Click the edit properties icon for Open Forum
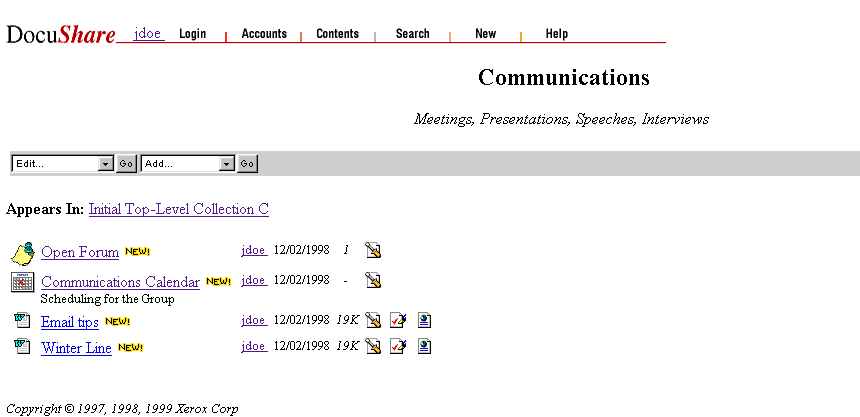The width and height of the screenshot is (860, 417). pyautogui.click(x=373, y=251)
